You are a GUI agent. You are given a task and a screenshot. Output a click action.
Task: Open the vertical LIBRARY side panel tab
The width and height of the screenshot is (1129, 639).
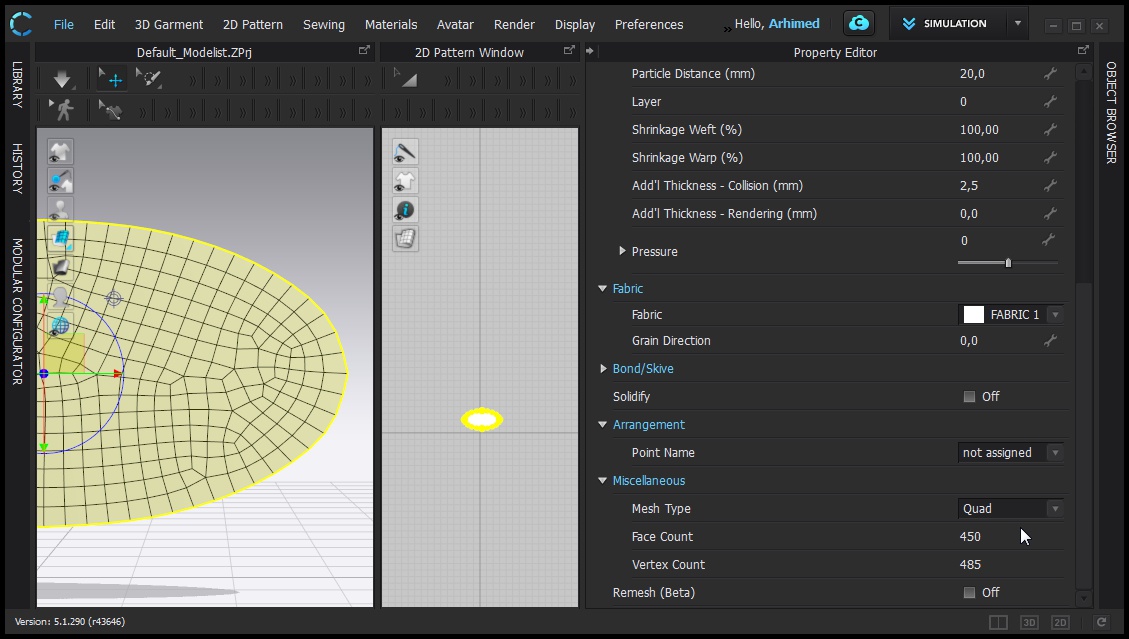17,85
